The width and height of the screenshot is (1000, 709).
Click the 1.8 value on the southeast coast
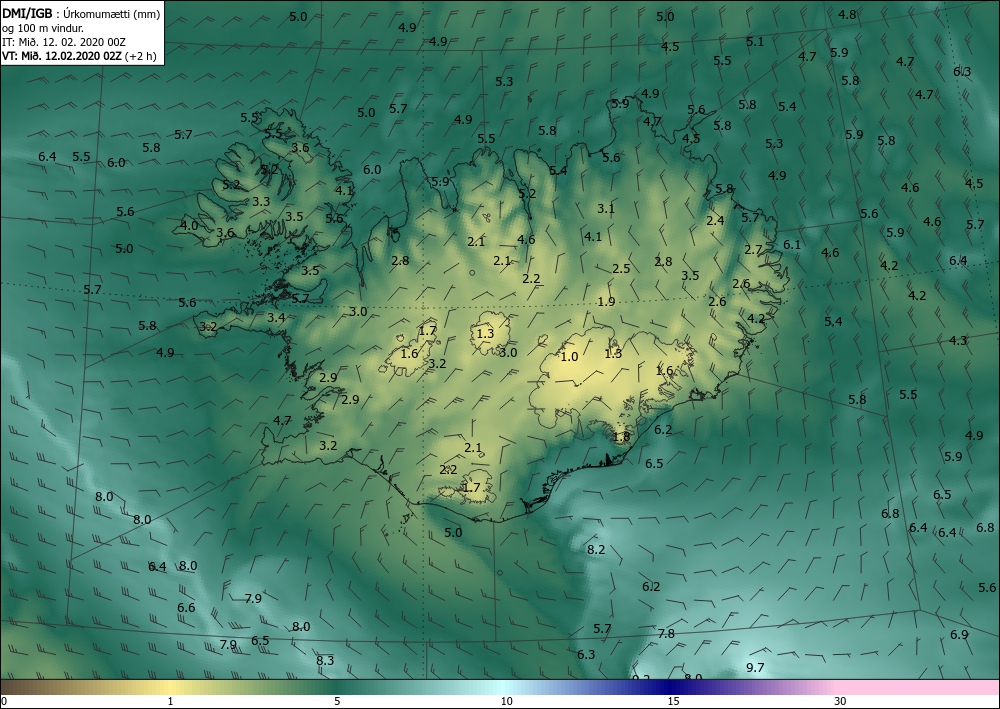621,437
